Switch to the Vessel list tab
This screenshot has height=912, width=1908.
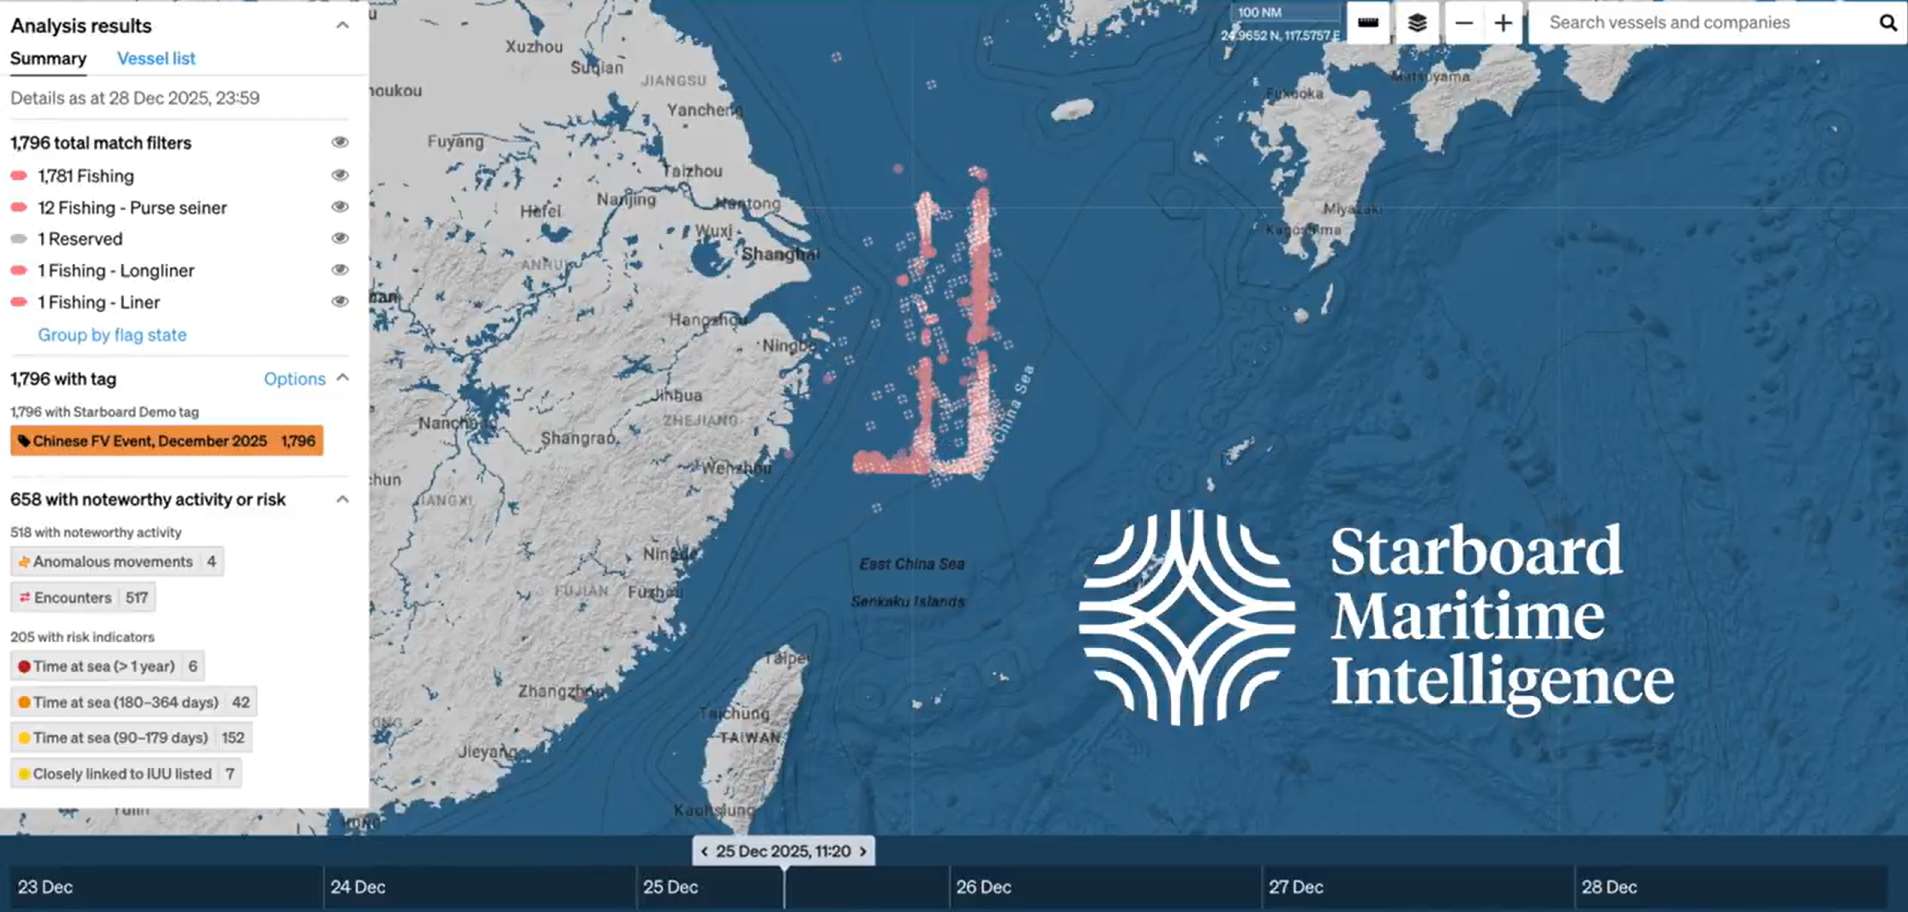(156, 58)
